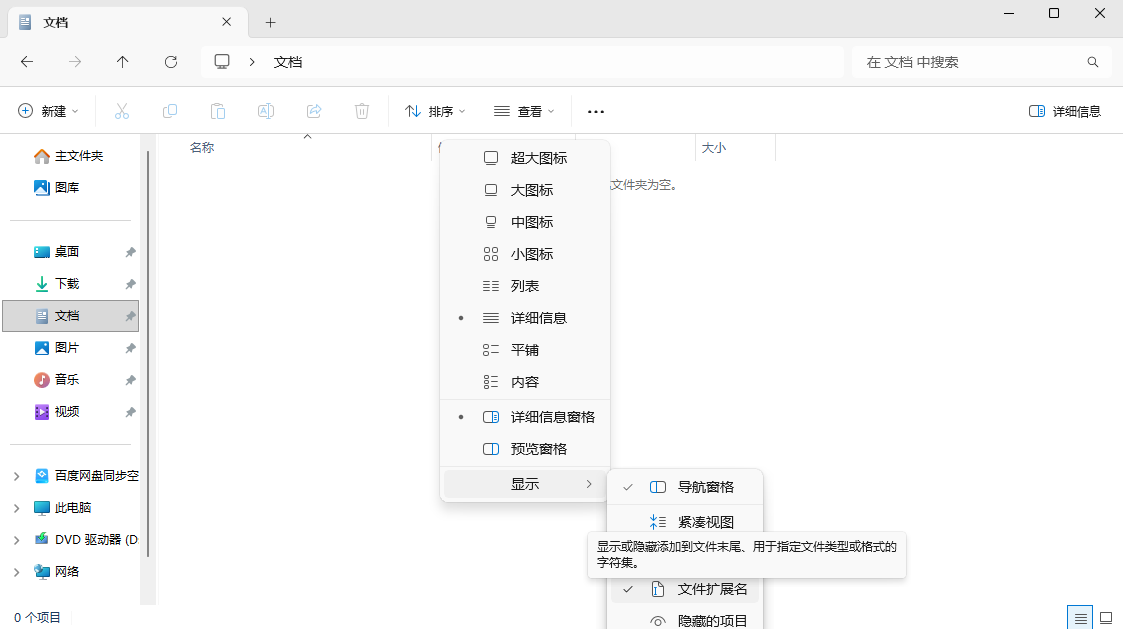Open 桌面 folder in sidebar
The height and width of the screenshot is (629, 1123).
[x=57, y=251]
